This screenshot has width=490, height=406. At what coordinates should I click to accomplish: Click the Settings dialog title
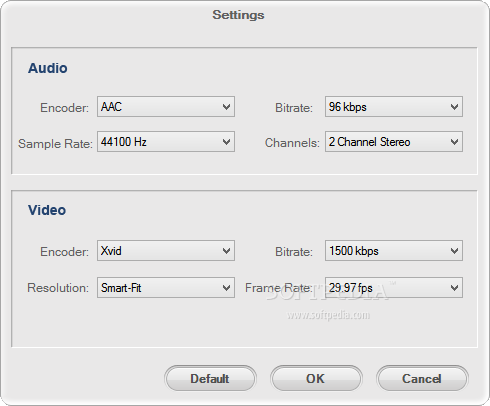coord(238,15)
